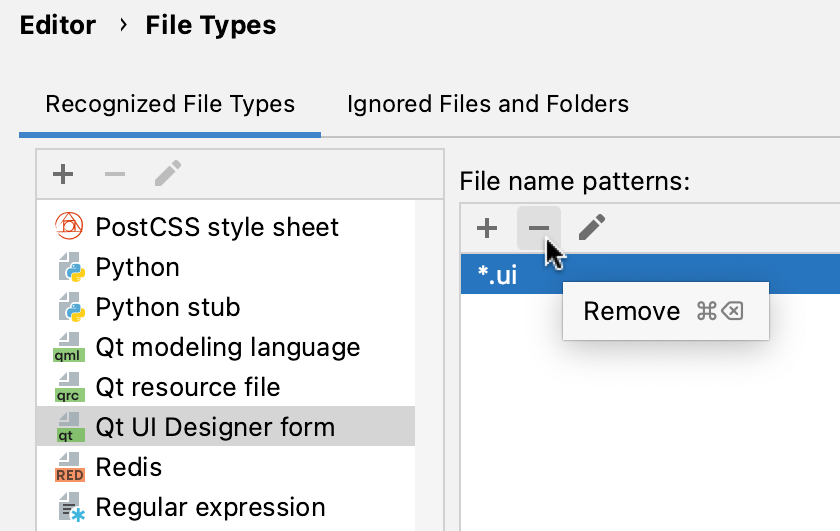
Task: Click the Regular expression file icon
Action: [x=70, y=508]
